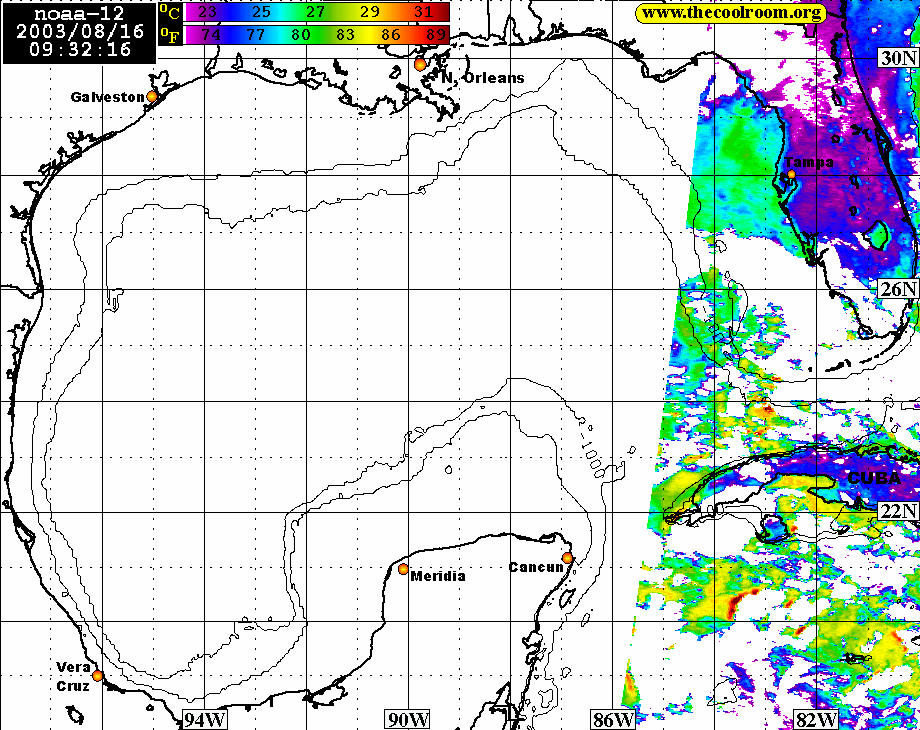Click the Vera Cruz city label
Screen dimensions: 920x730
tap(73, 677)
